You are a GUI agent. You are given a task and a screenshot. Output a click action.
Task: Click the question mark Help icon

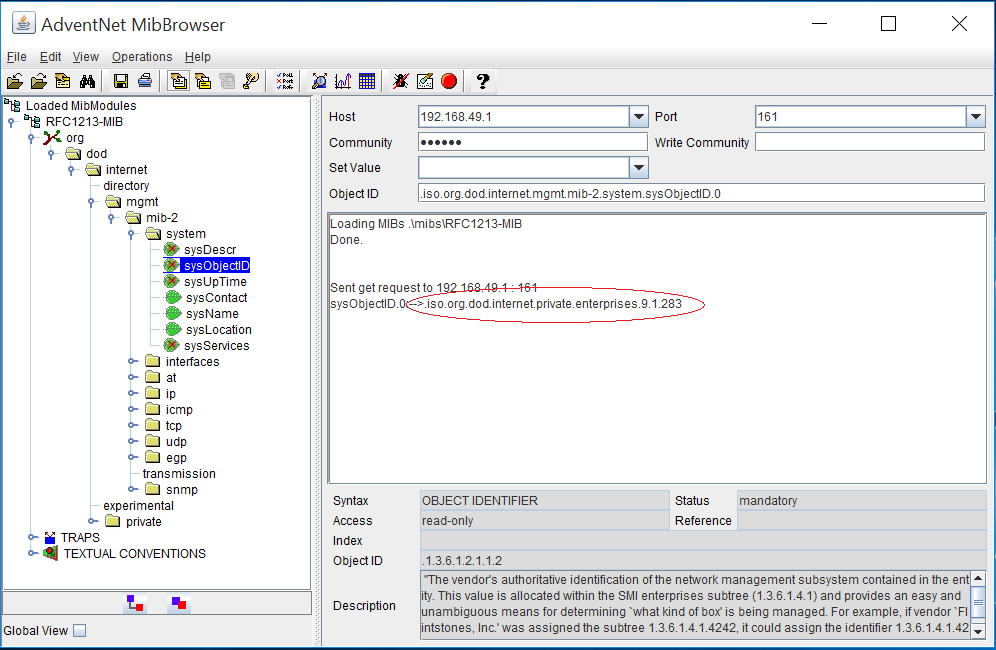(x=482, y=81)
